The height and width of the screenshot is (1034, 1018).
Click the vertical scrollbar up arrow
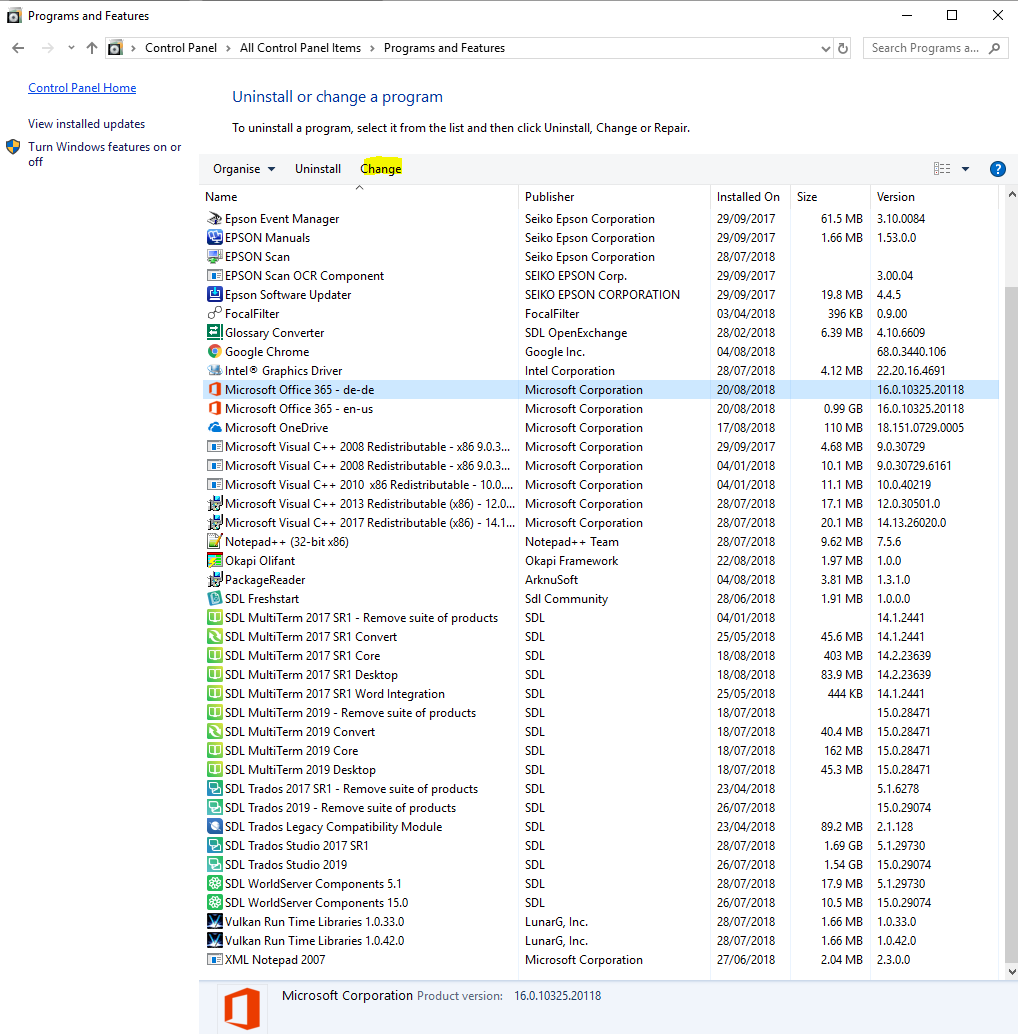coord(1011,195)
